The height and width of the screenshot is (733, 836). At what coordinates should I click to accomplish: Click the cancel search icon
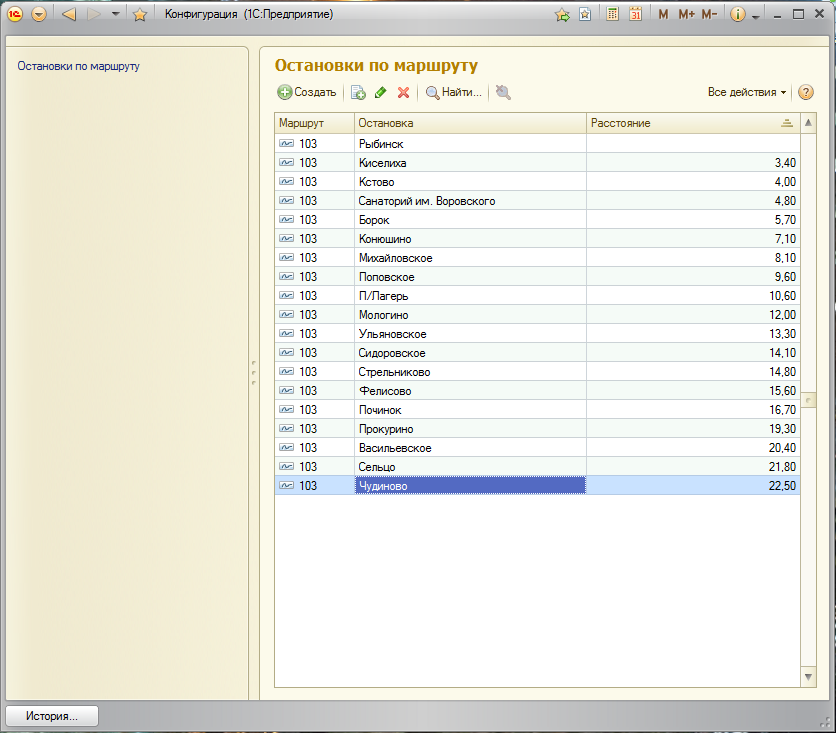[503, 93]
